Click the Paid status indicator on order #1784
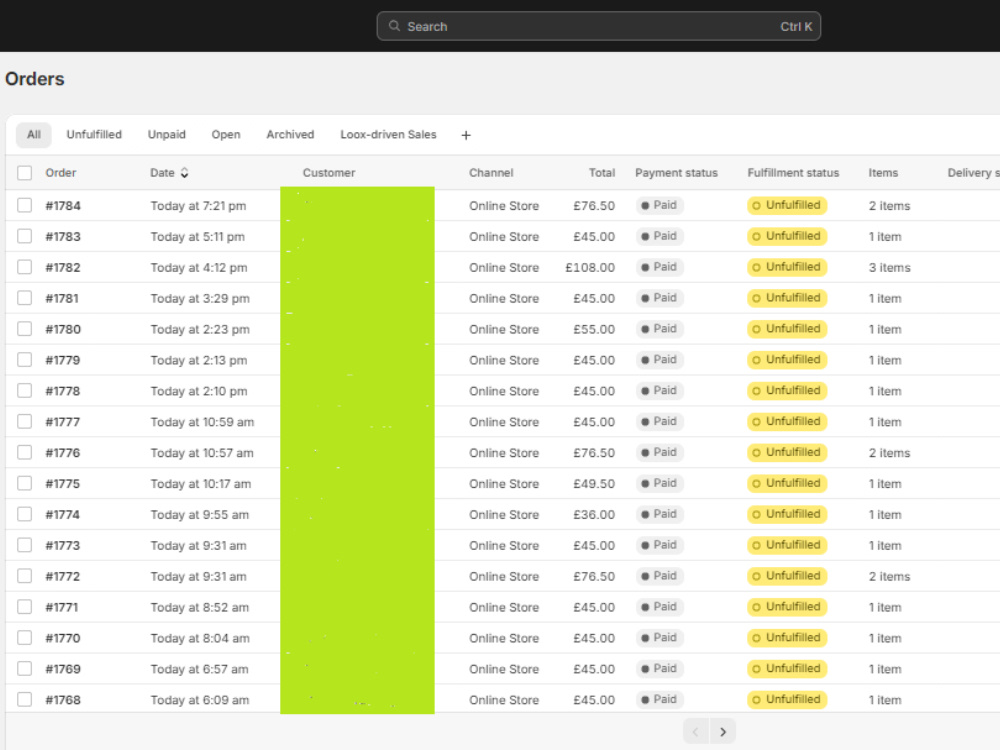 click(660, 205)
